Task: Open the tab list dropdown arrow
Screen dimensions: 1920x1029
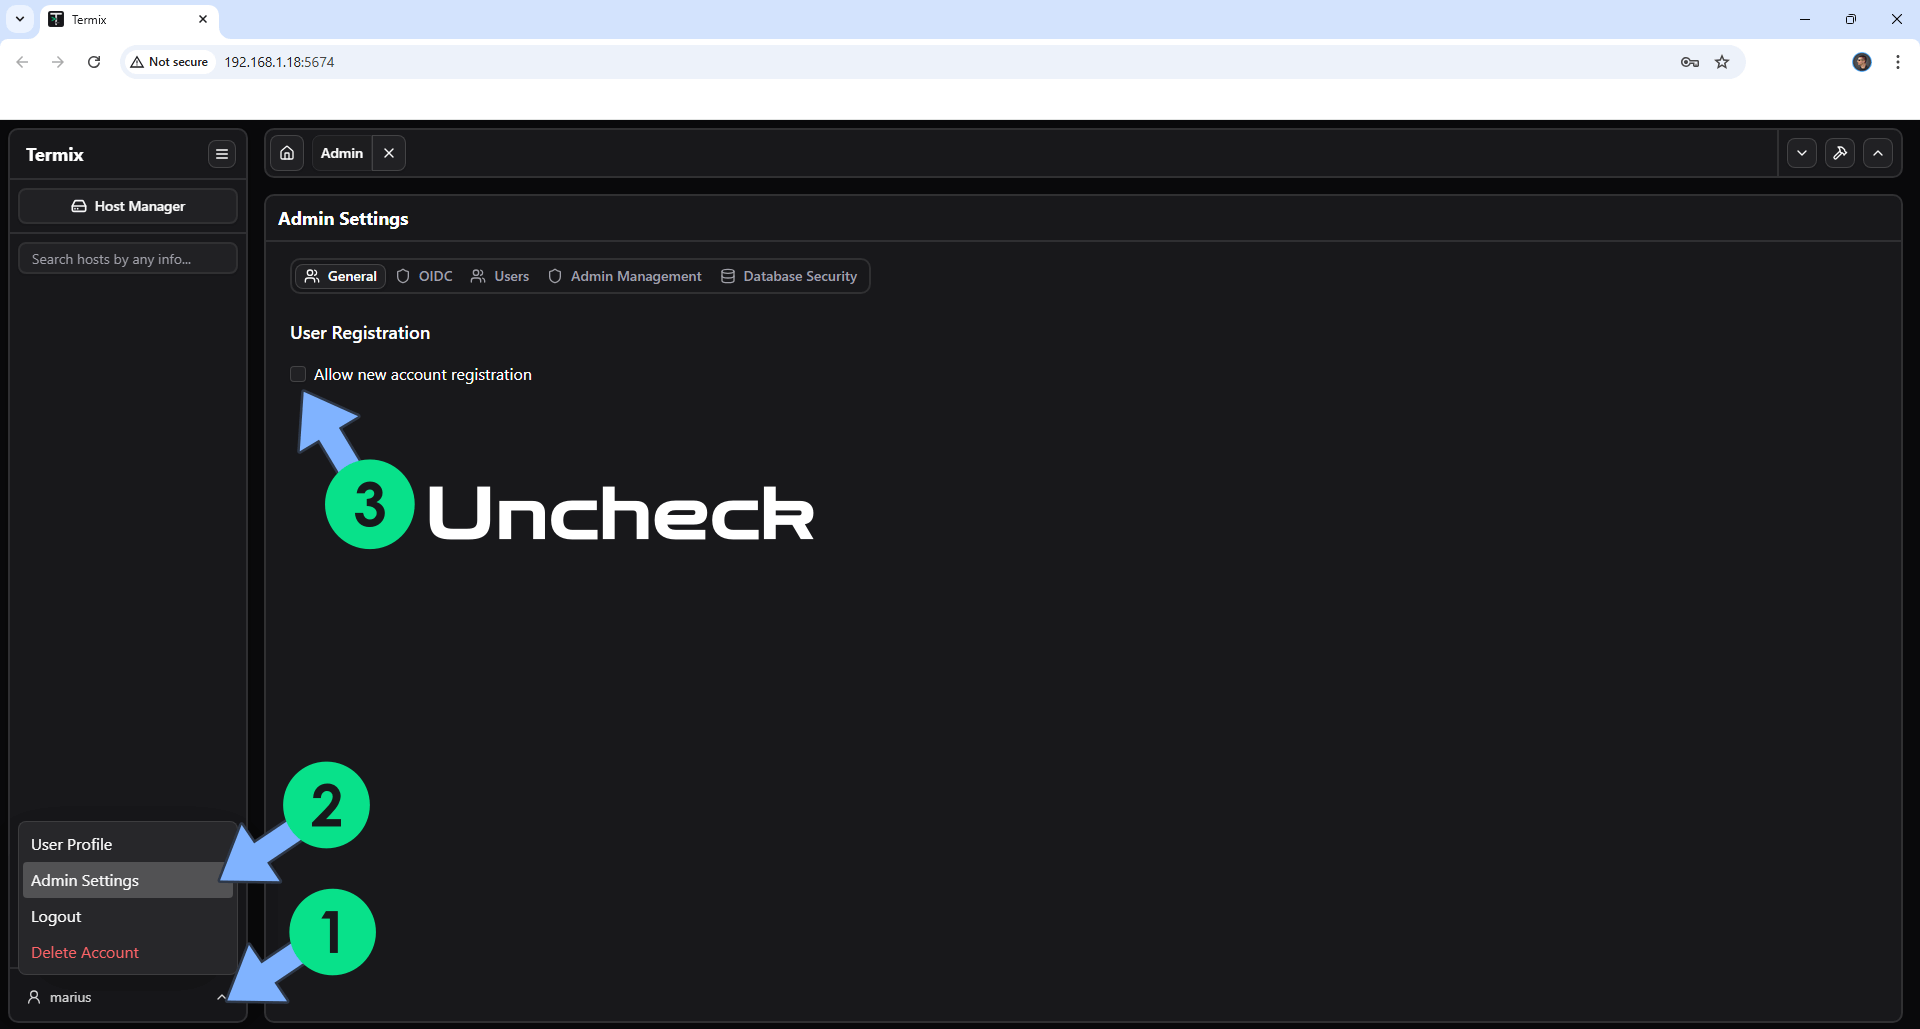Action: (1802, 153)
